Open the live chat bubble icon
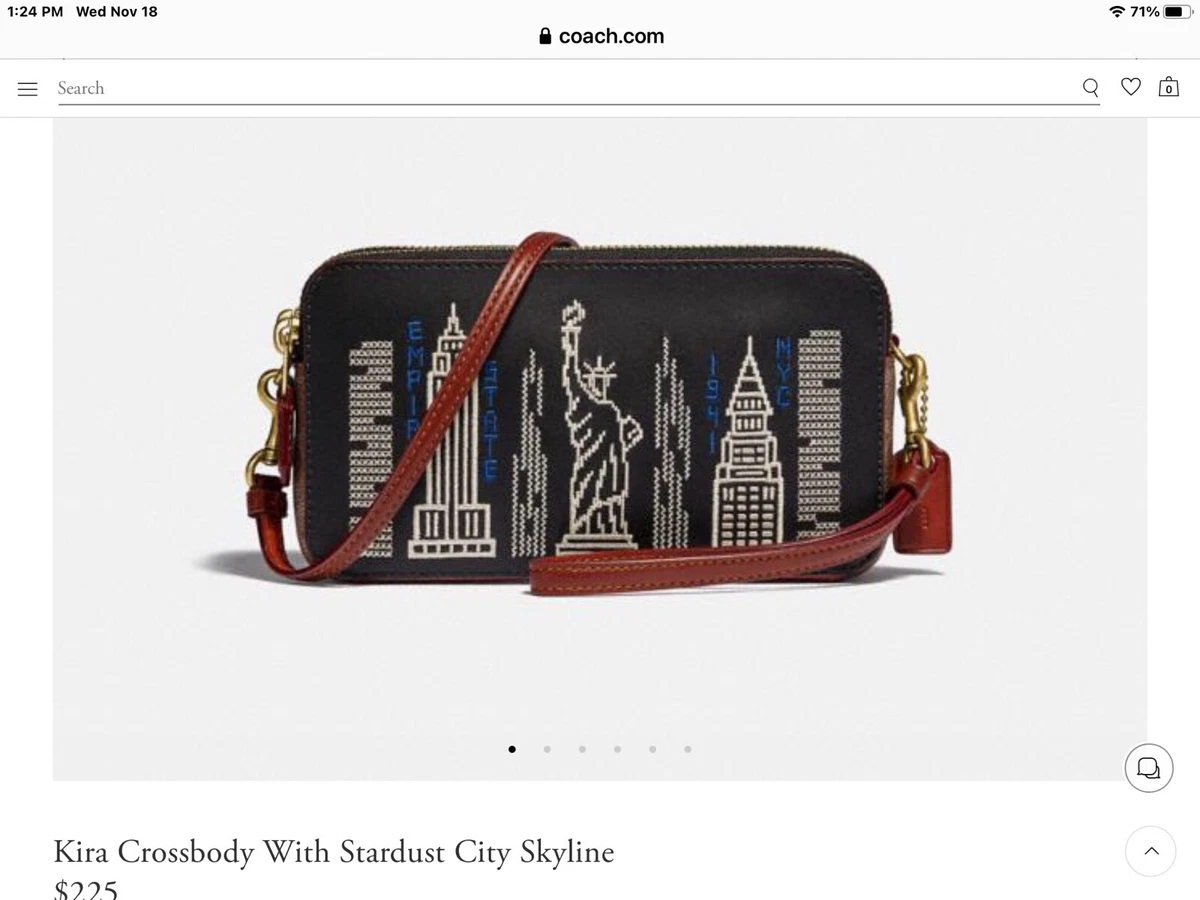This screenshot has height=900, width=1200. pyautogui.click(x=1149, y=768)
